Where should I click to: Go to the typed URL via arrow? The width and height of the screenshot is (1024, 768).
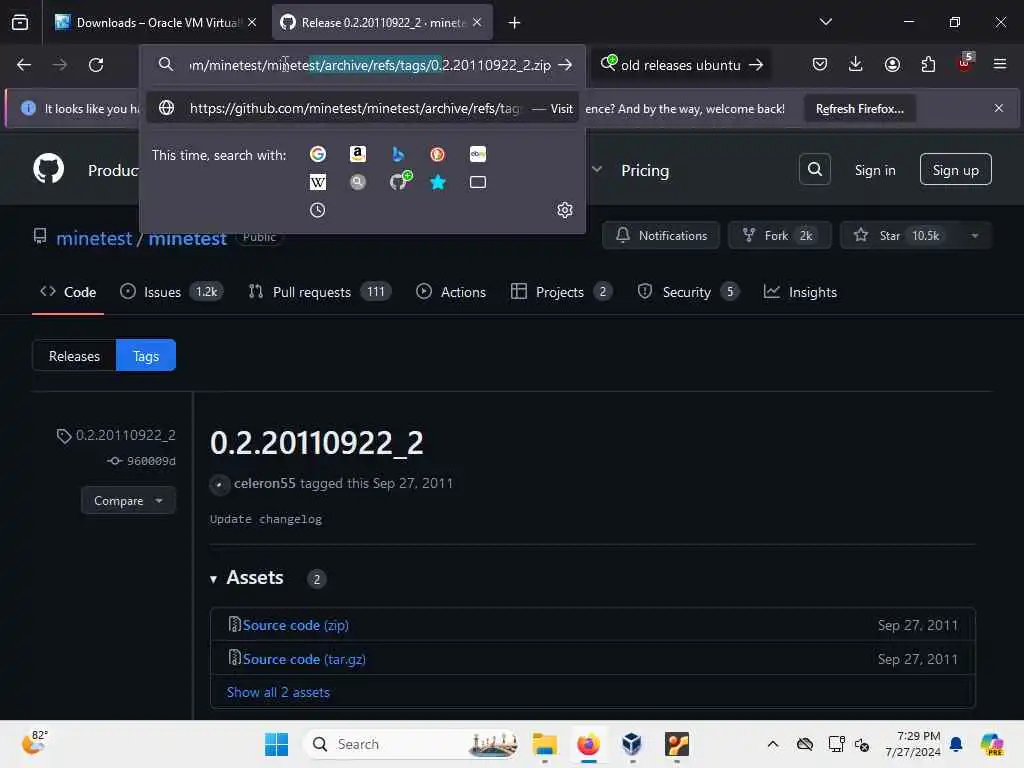click(x=566, y=65)
